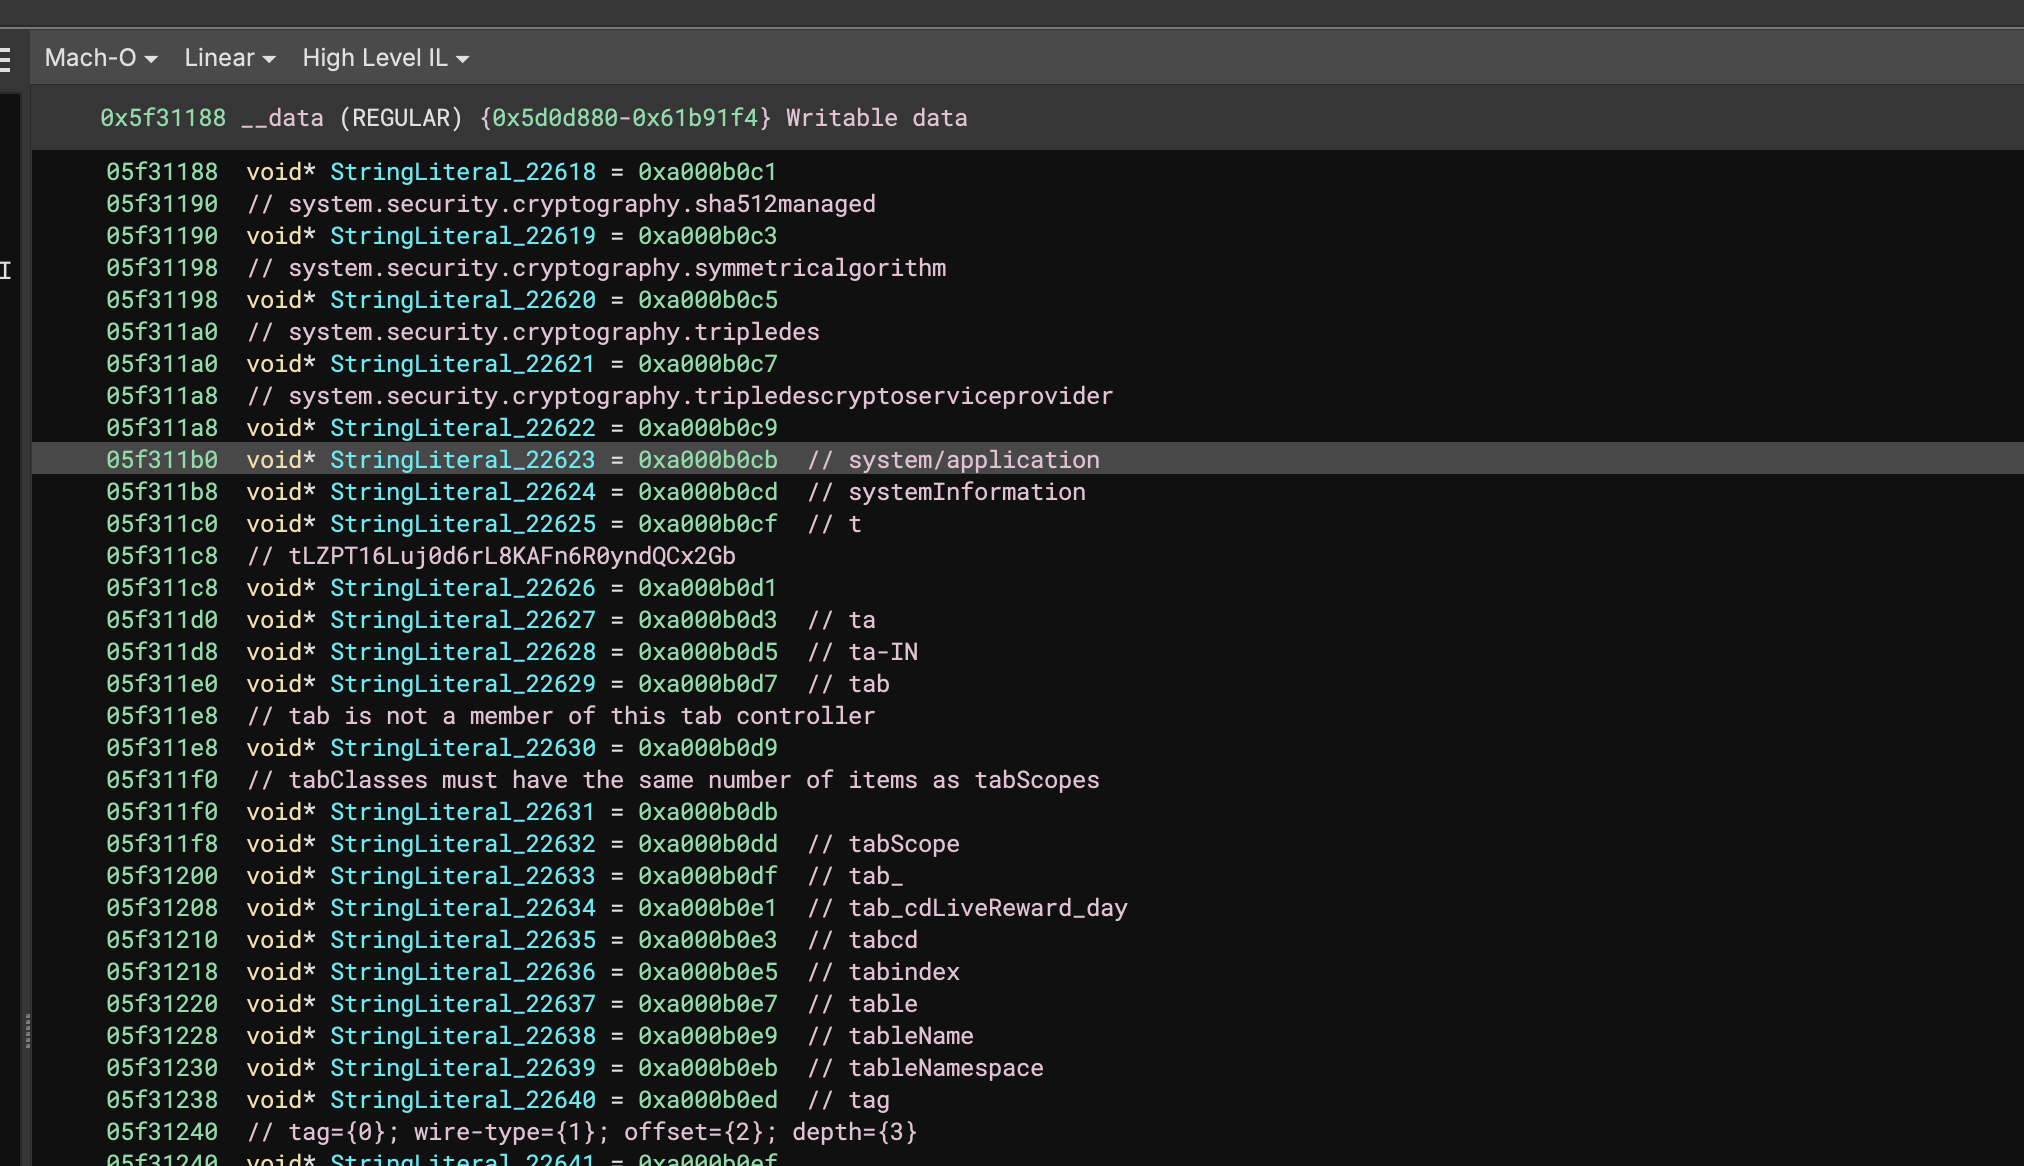
Task: Click the sha512managed comment line
Action: pyautogui.click(x=561, y=204)
